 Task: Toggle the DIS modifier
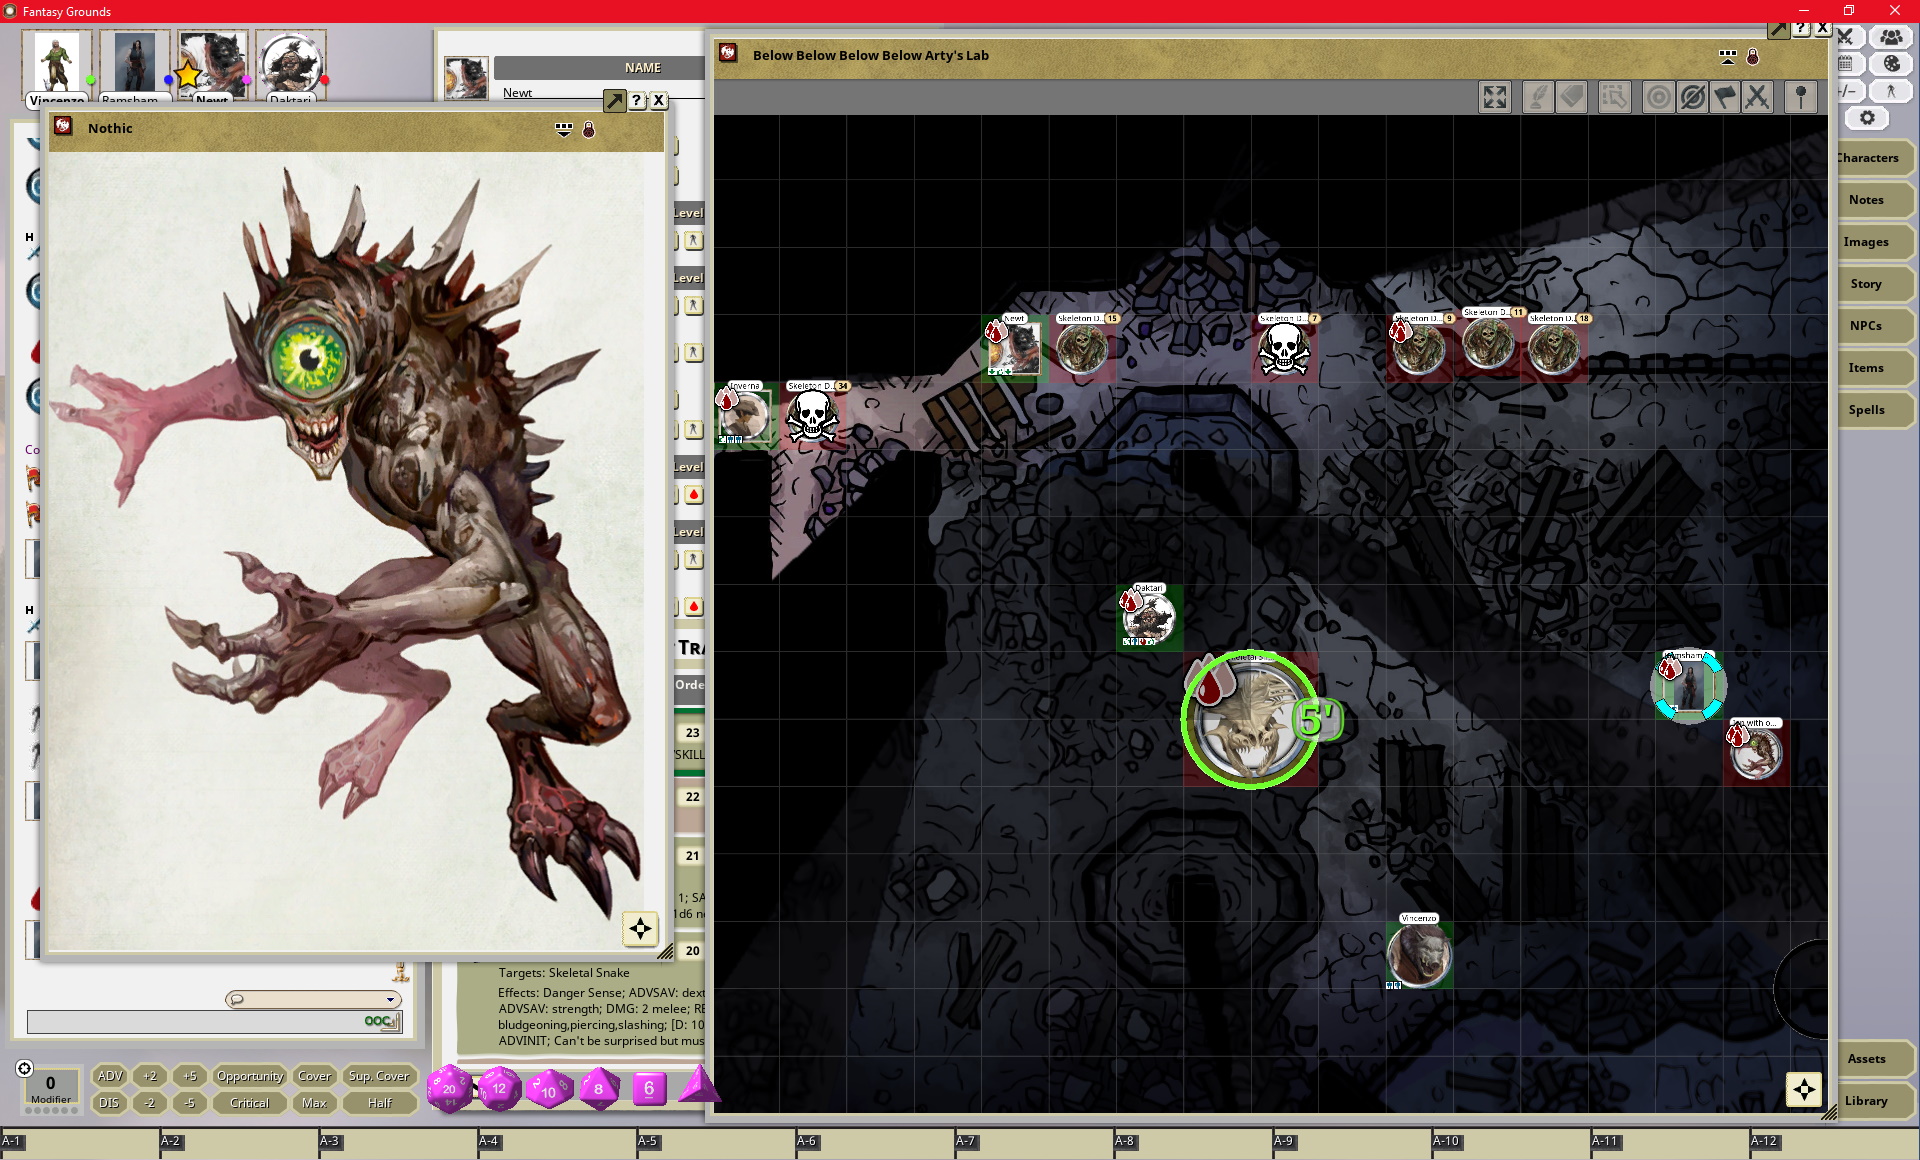109,1103
